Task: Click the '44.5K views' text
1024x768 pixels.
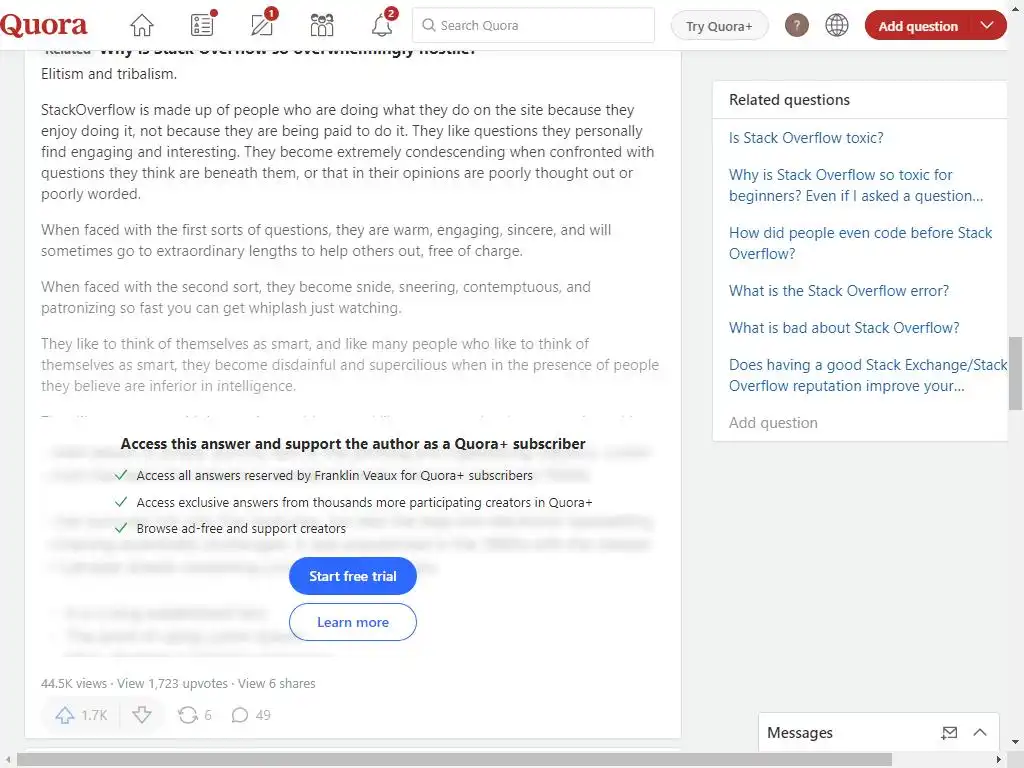Action: click(74, 683)
